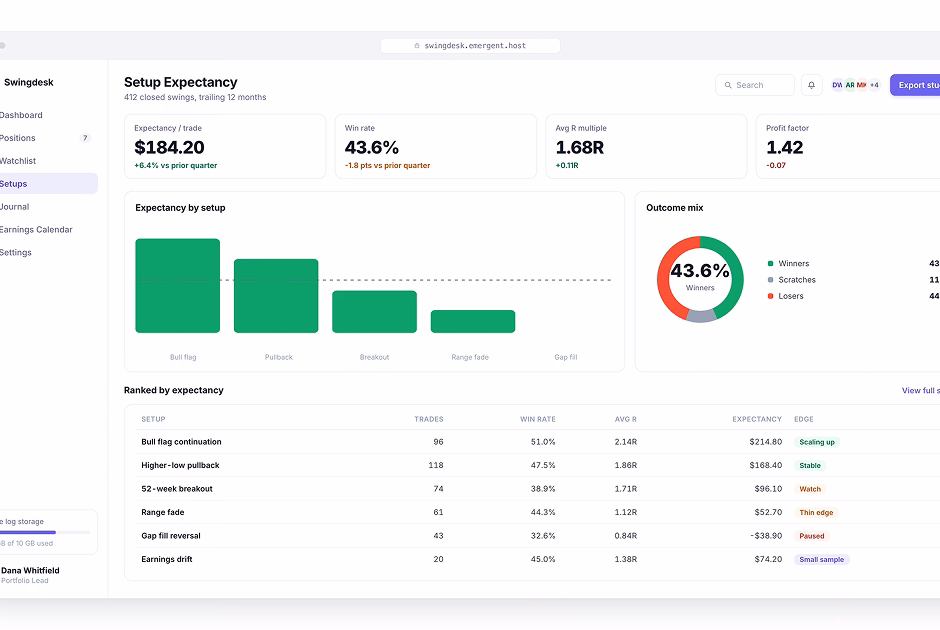Image resolution: width=940 pixels, height=630 pixels.
Task: Open the Avg R multiple card
Action: [x=646, y=147]
